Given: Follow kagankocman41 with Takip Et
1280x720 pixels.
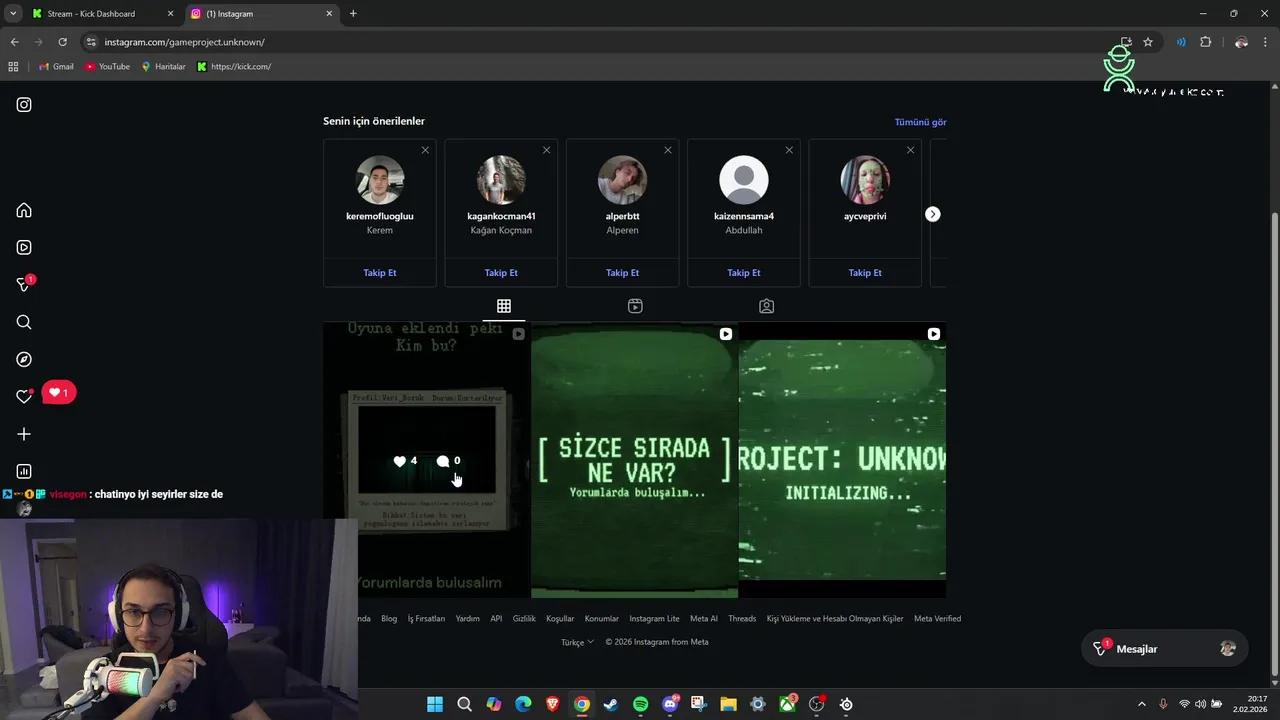Looking at the screenshot, I should (501, 272).
